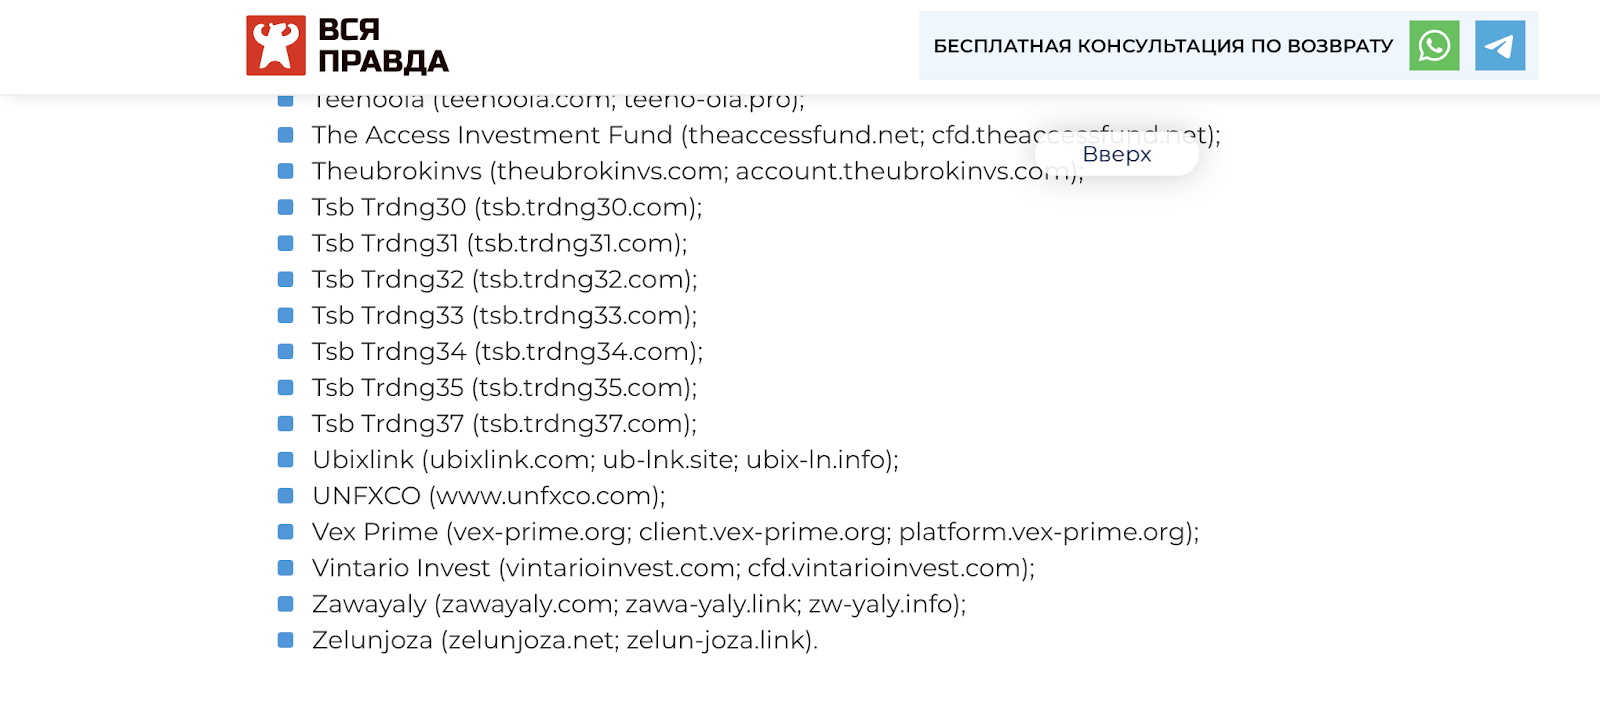Click the Tsb Trdng35 list entry

pyautogui.click(x=504, y=387)
